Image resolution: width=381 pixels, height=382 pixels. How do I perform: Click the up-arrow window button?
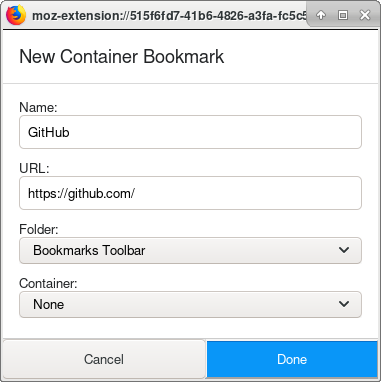click(321, 15)
